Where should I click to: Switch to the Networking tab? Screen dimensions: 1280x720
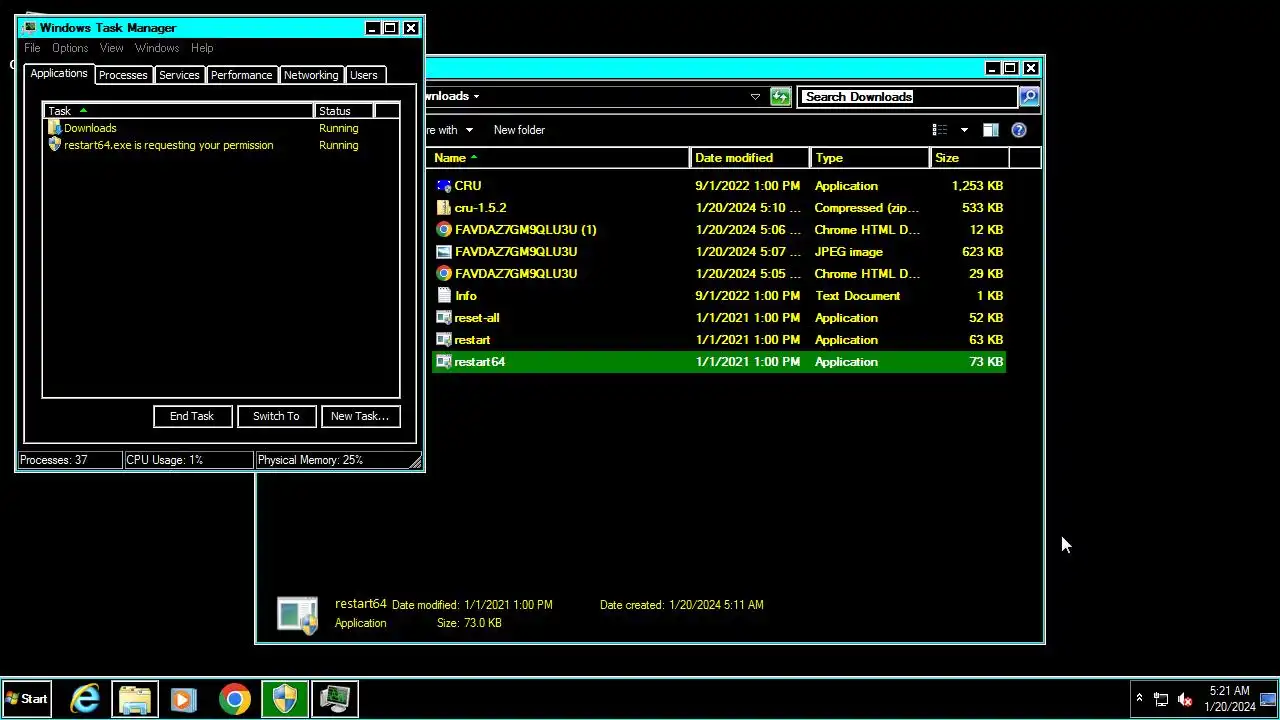311,75
